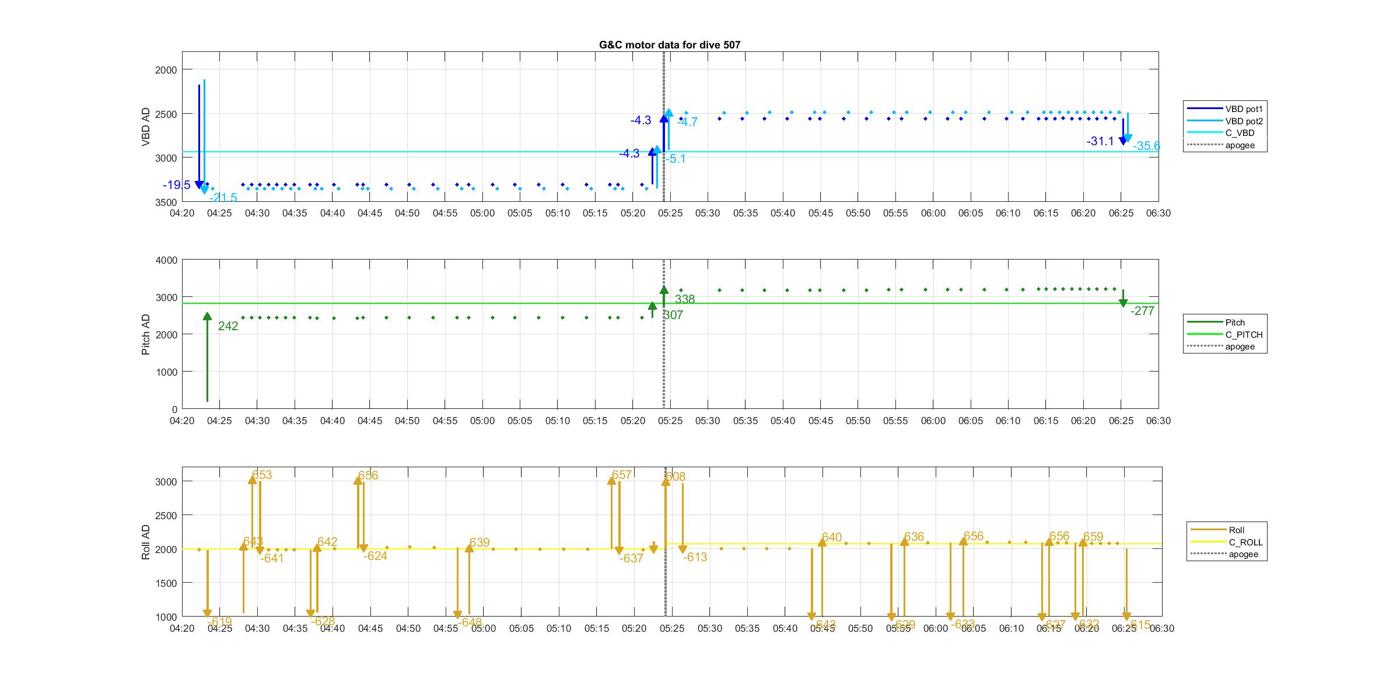This screenshot has height=693, width=1400.
Task: Click the '-35.6' annotation in VBD plot
Action: pos(1146,147)
